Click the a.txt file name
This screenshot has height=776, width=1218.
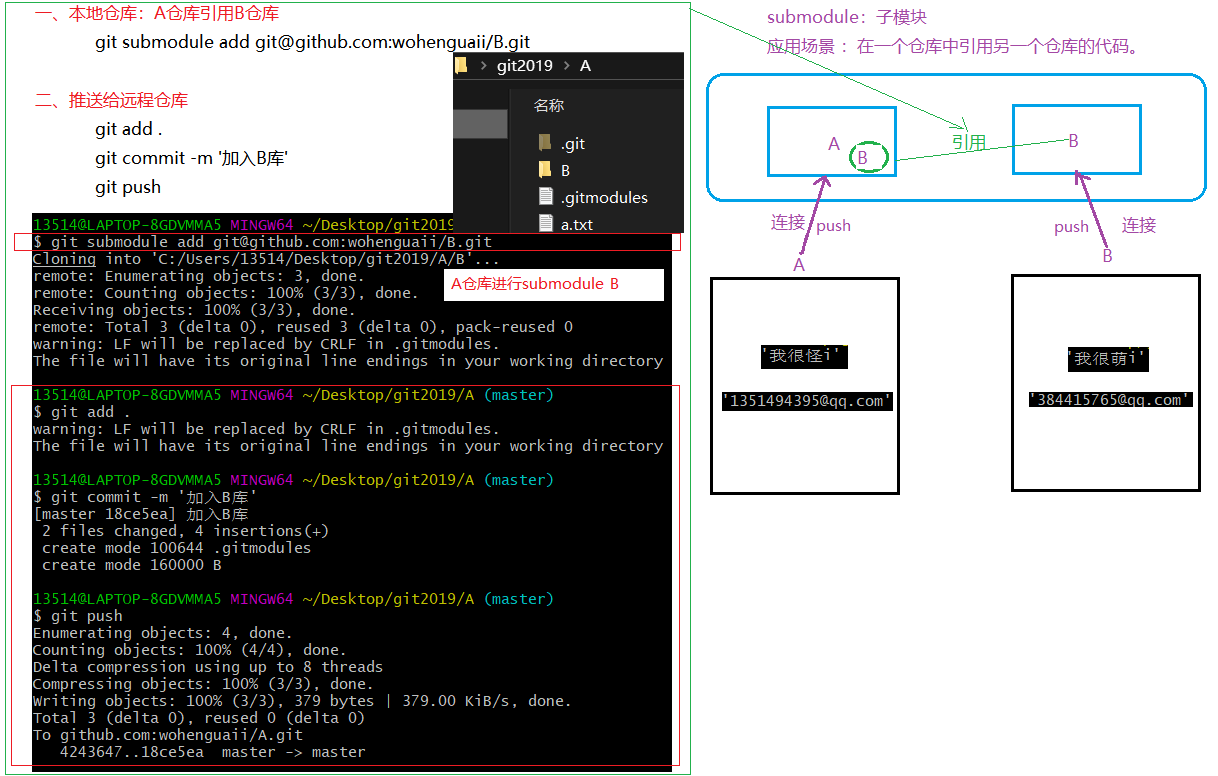tap(577, 224)
